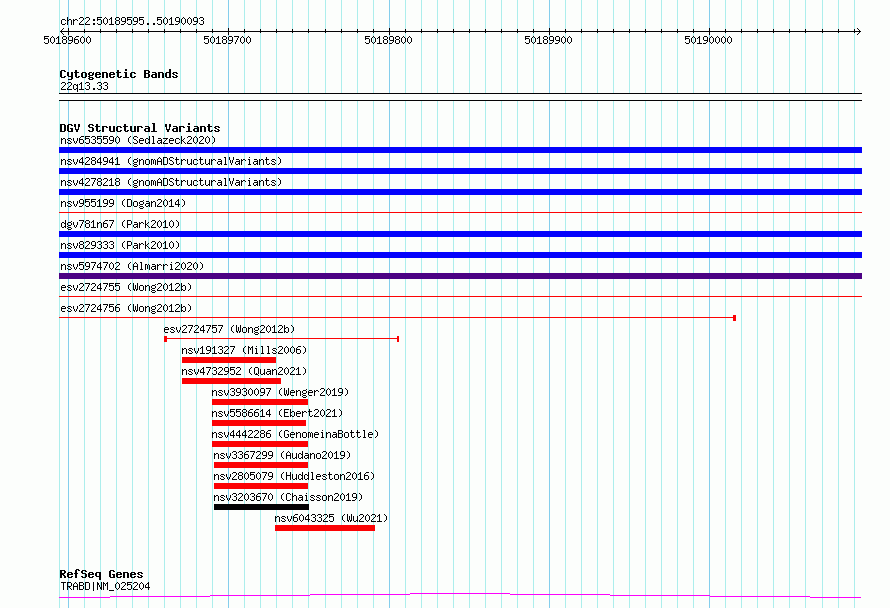Click the red line of esv2724757
This screenshot has height=608, width=890.
click(282, 339)
